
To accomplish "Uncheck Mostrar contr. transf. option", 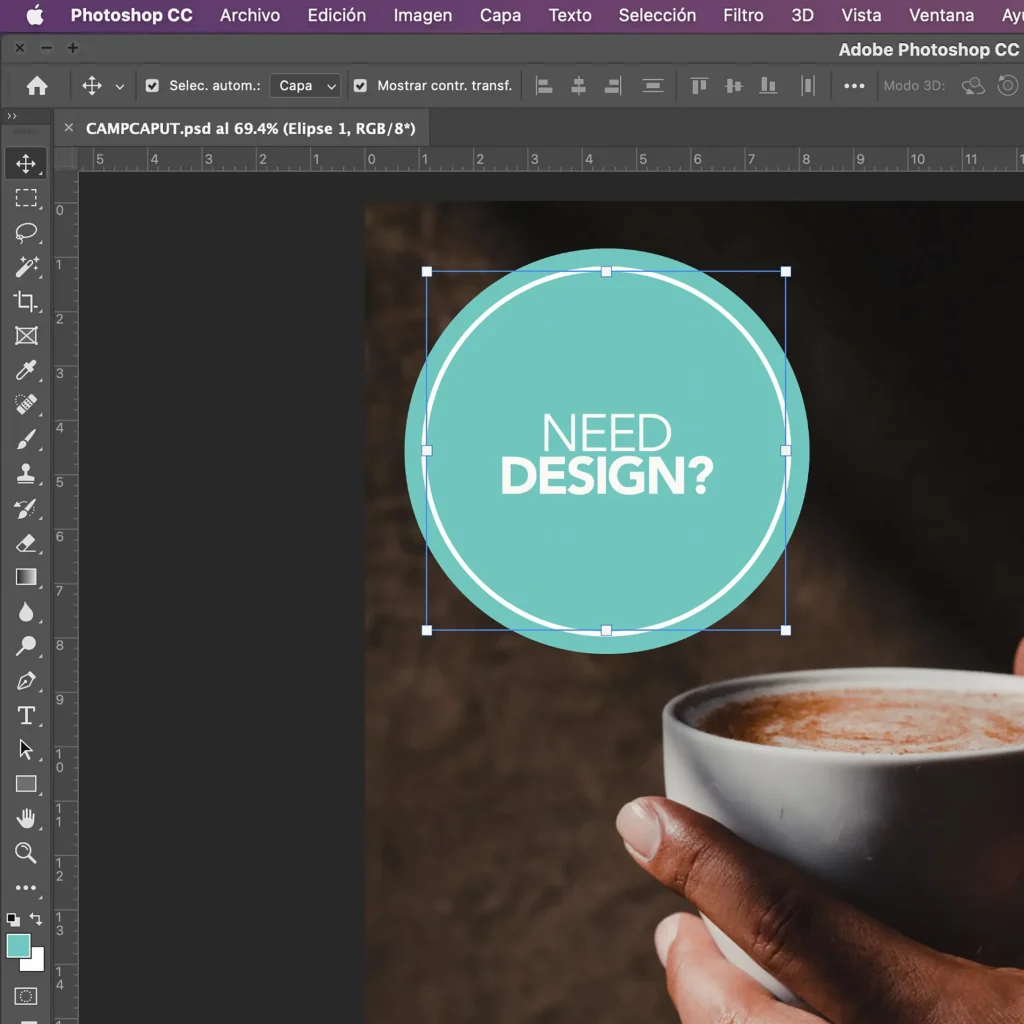I will coord(360,86).
